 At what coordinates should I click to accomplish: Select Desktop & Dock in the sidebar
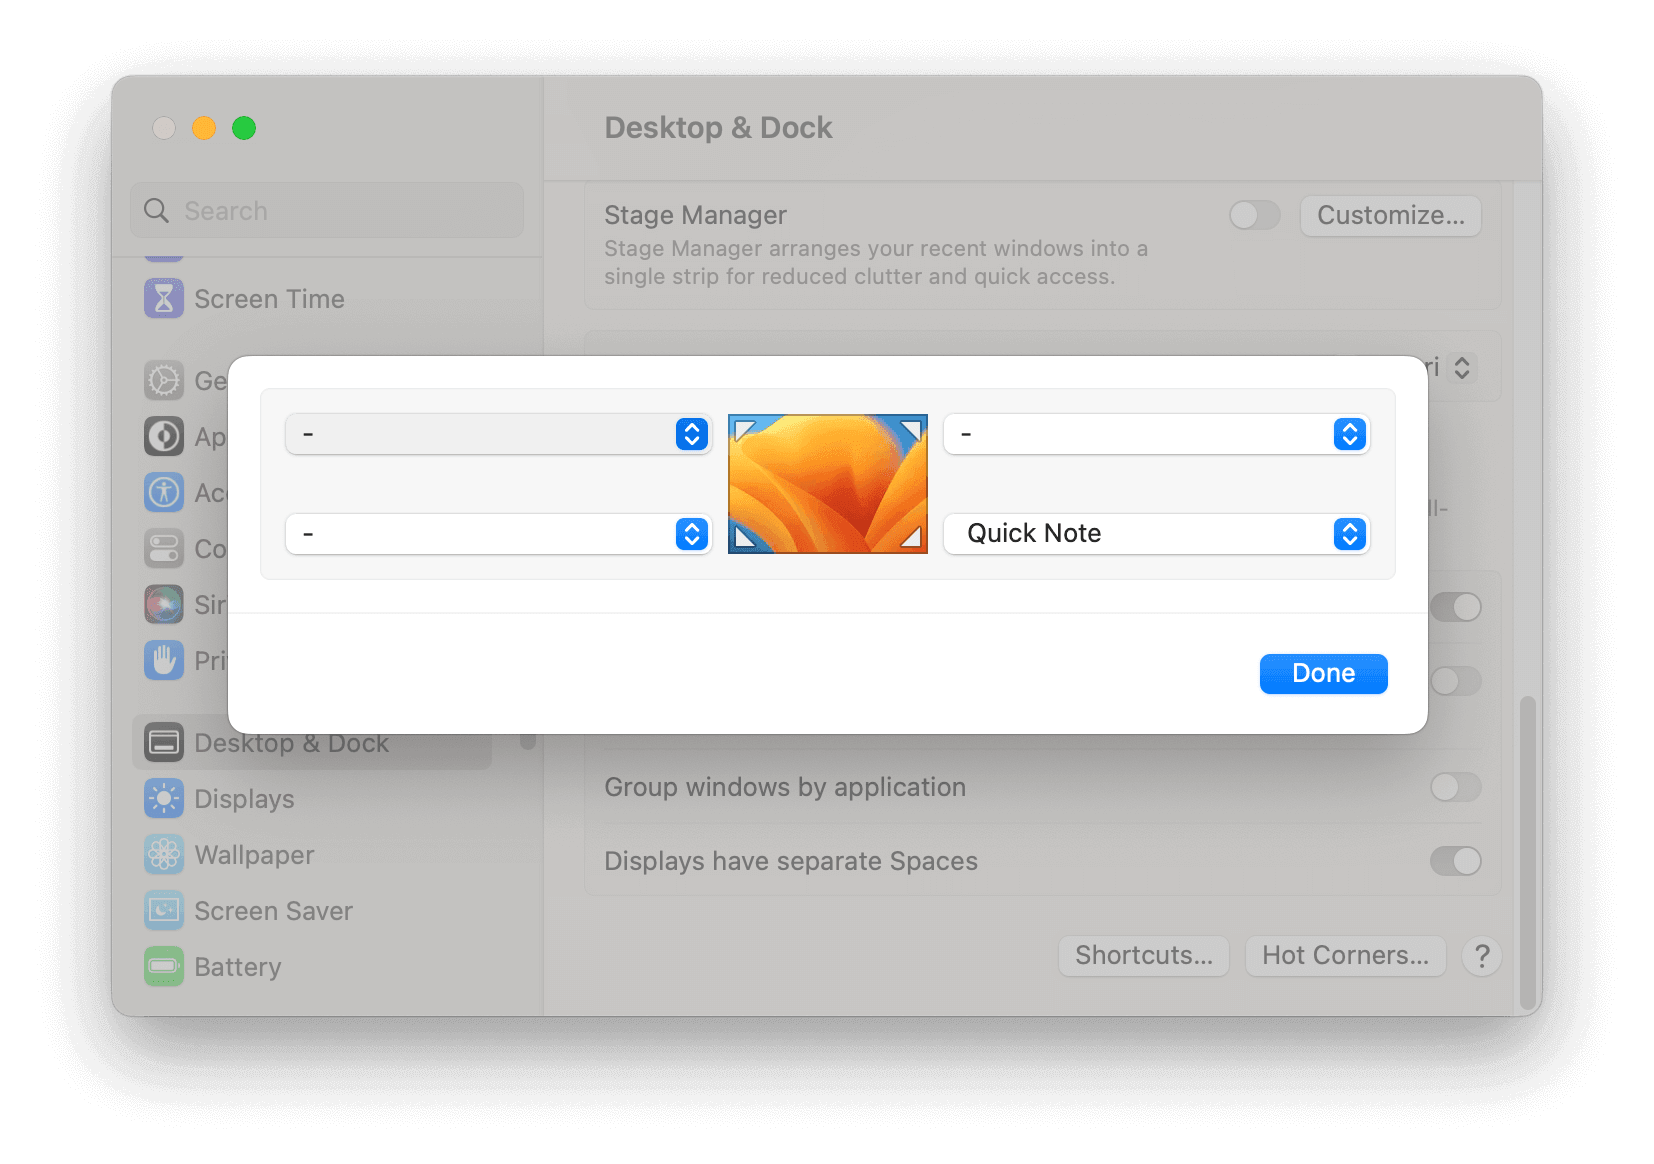[x=290, y=743]
